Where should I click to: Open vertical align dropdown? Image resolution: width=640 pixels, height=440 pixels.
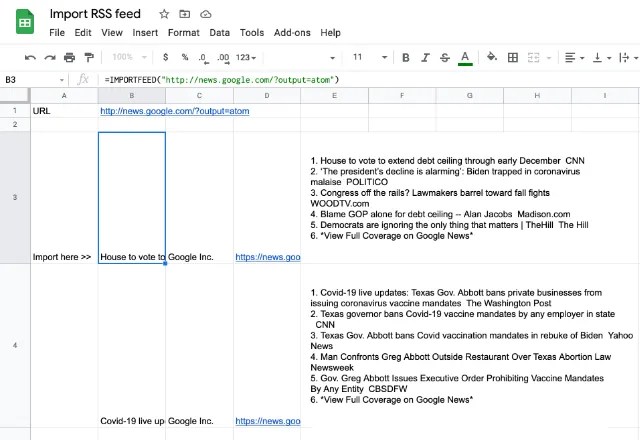coord(602,58)
